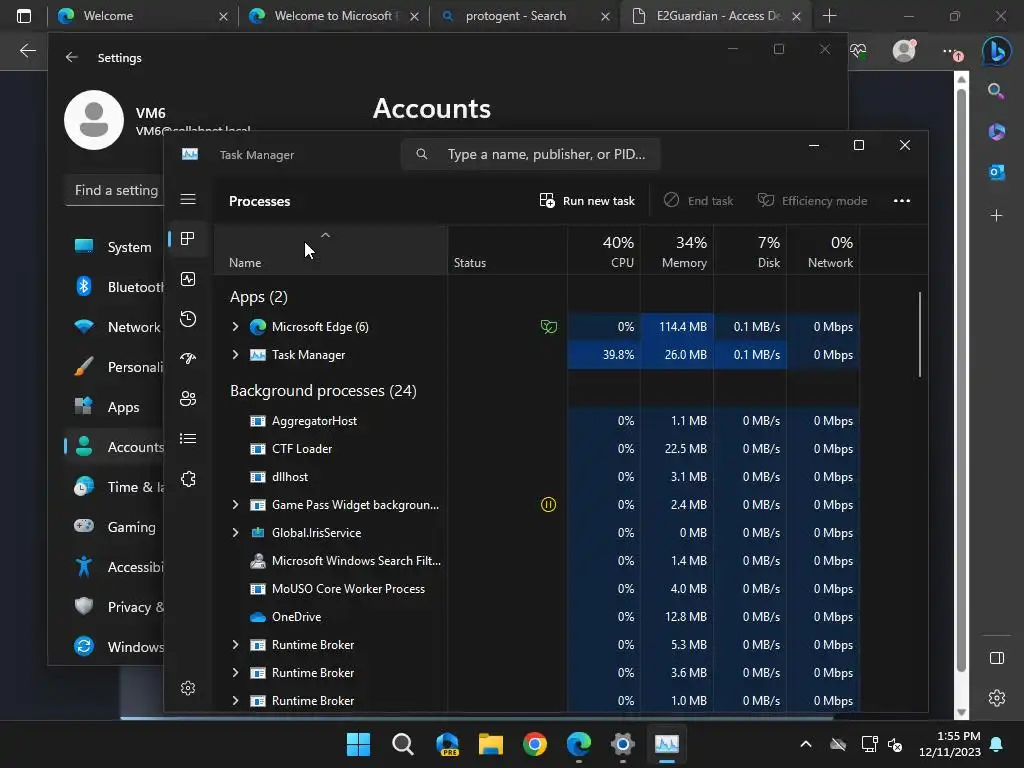Open Apps in Settings sidebar
Screen dimensions: 1024x768
[x=114, y=407]
